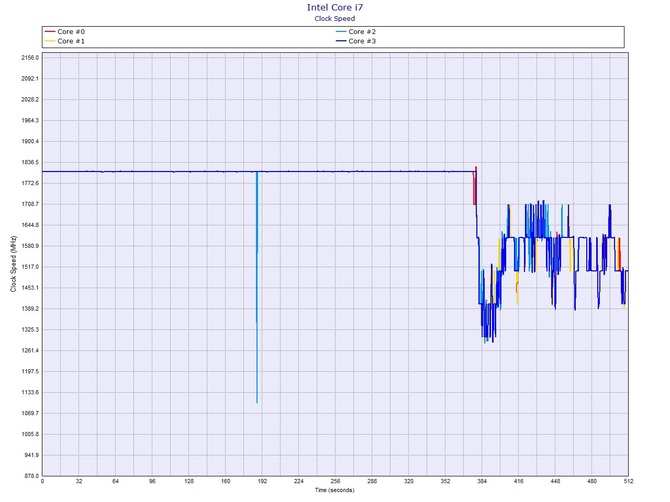Click the 416 tick on the time axis
Image resolution: width=670 pixels, height=502 pixels.
[x=519, y=481]
